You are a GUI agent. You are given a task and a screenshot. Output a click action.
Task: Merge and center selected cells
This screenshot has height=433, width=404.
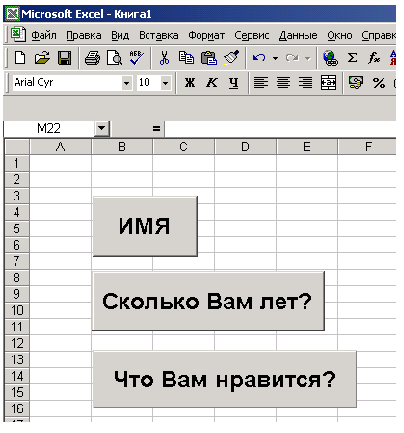(328, 82)
